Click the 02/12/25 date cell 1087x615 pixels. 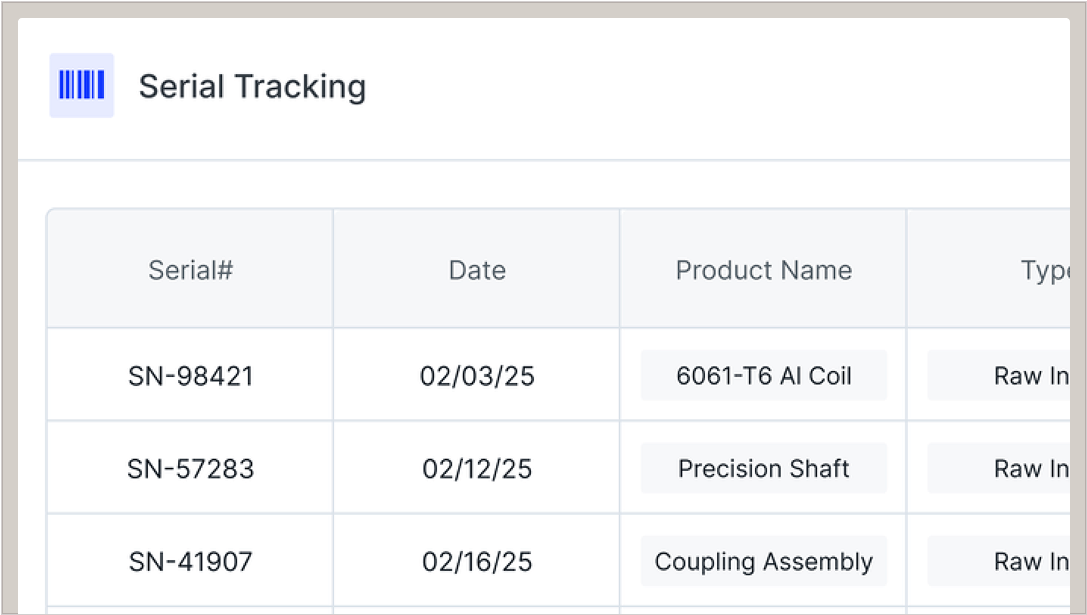coord(477,469)
